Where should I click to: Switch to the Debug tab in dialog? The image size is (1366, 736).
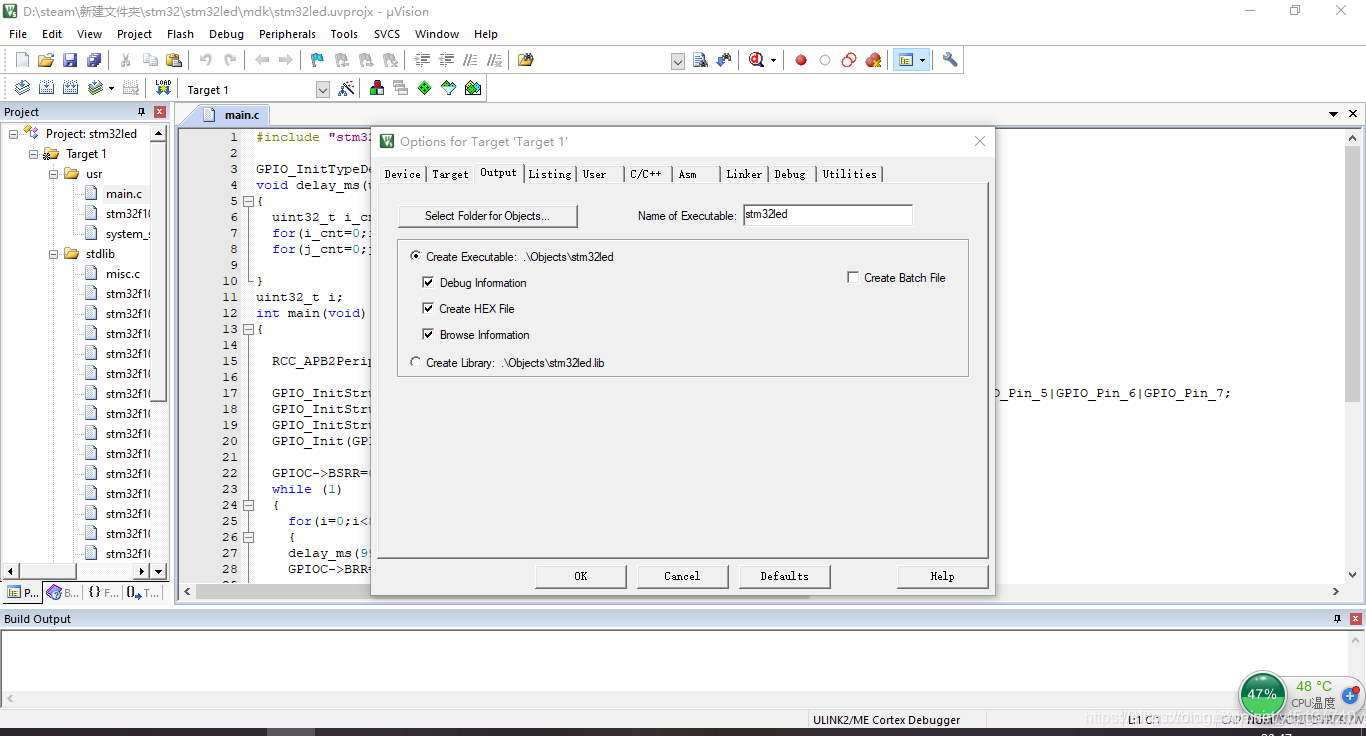point(790,174)
